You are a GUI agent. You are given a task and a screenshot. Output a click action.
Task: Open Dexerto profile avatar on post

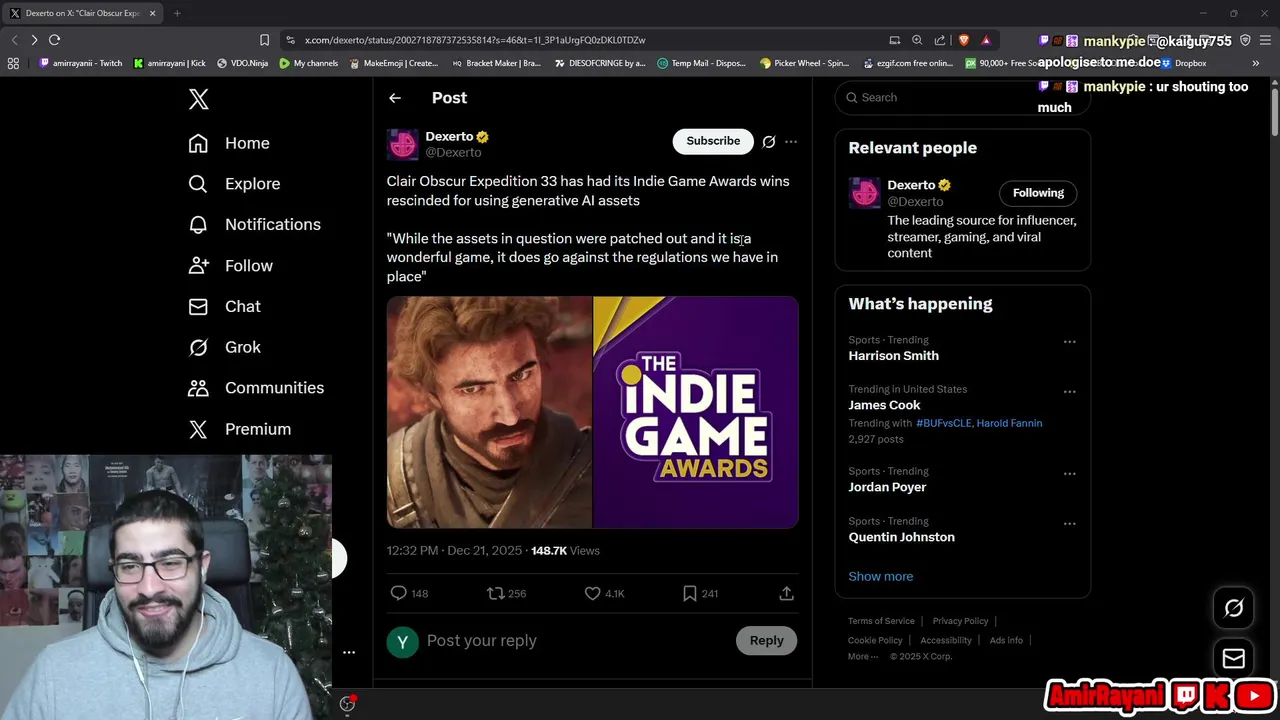(402, 144)
